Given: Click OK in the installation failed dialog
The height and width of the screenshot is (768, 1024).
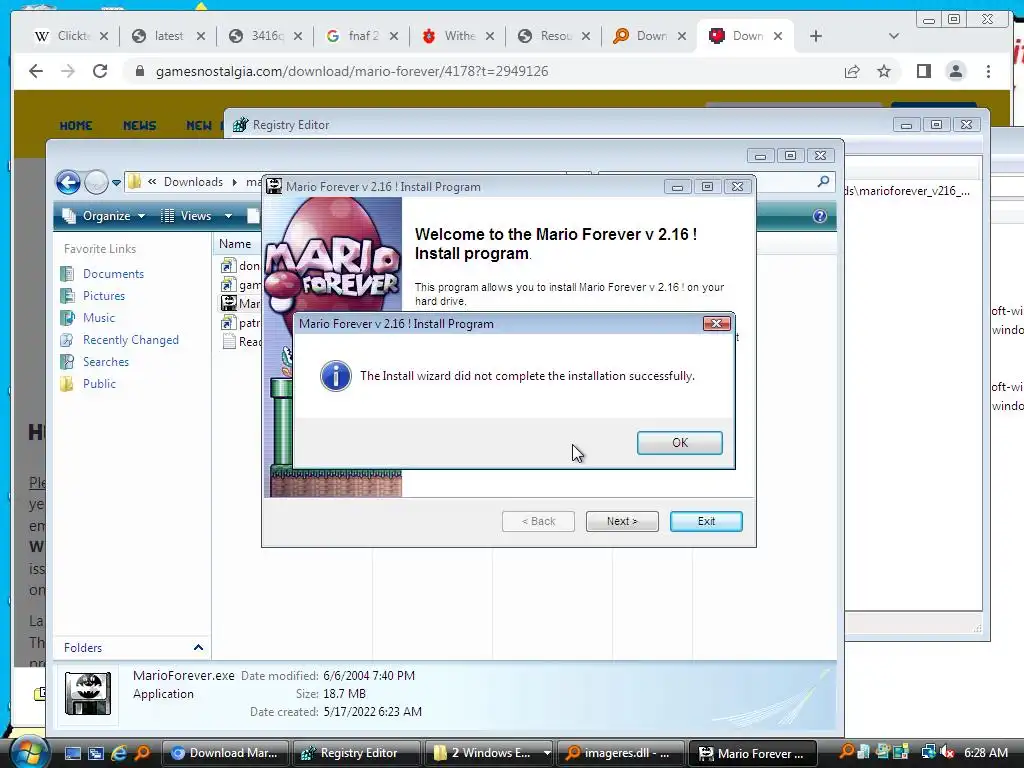Looking at the screenshot, I should point(679,443).
